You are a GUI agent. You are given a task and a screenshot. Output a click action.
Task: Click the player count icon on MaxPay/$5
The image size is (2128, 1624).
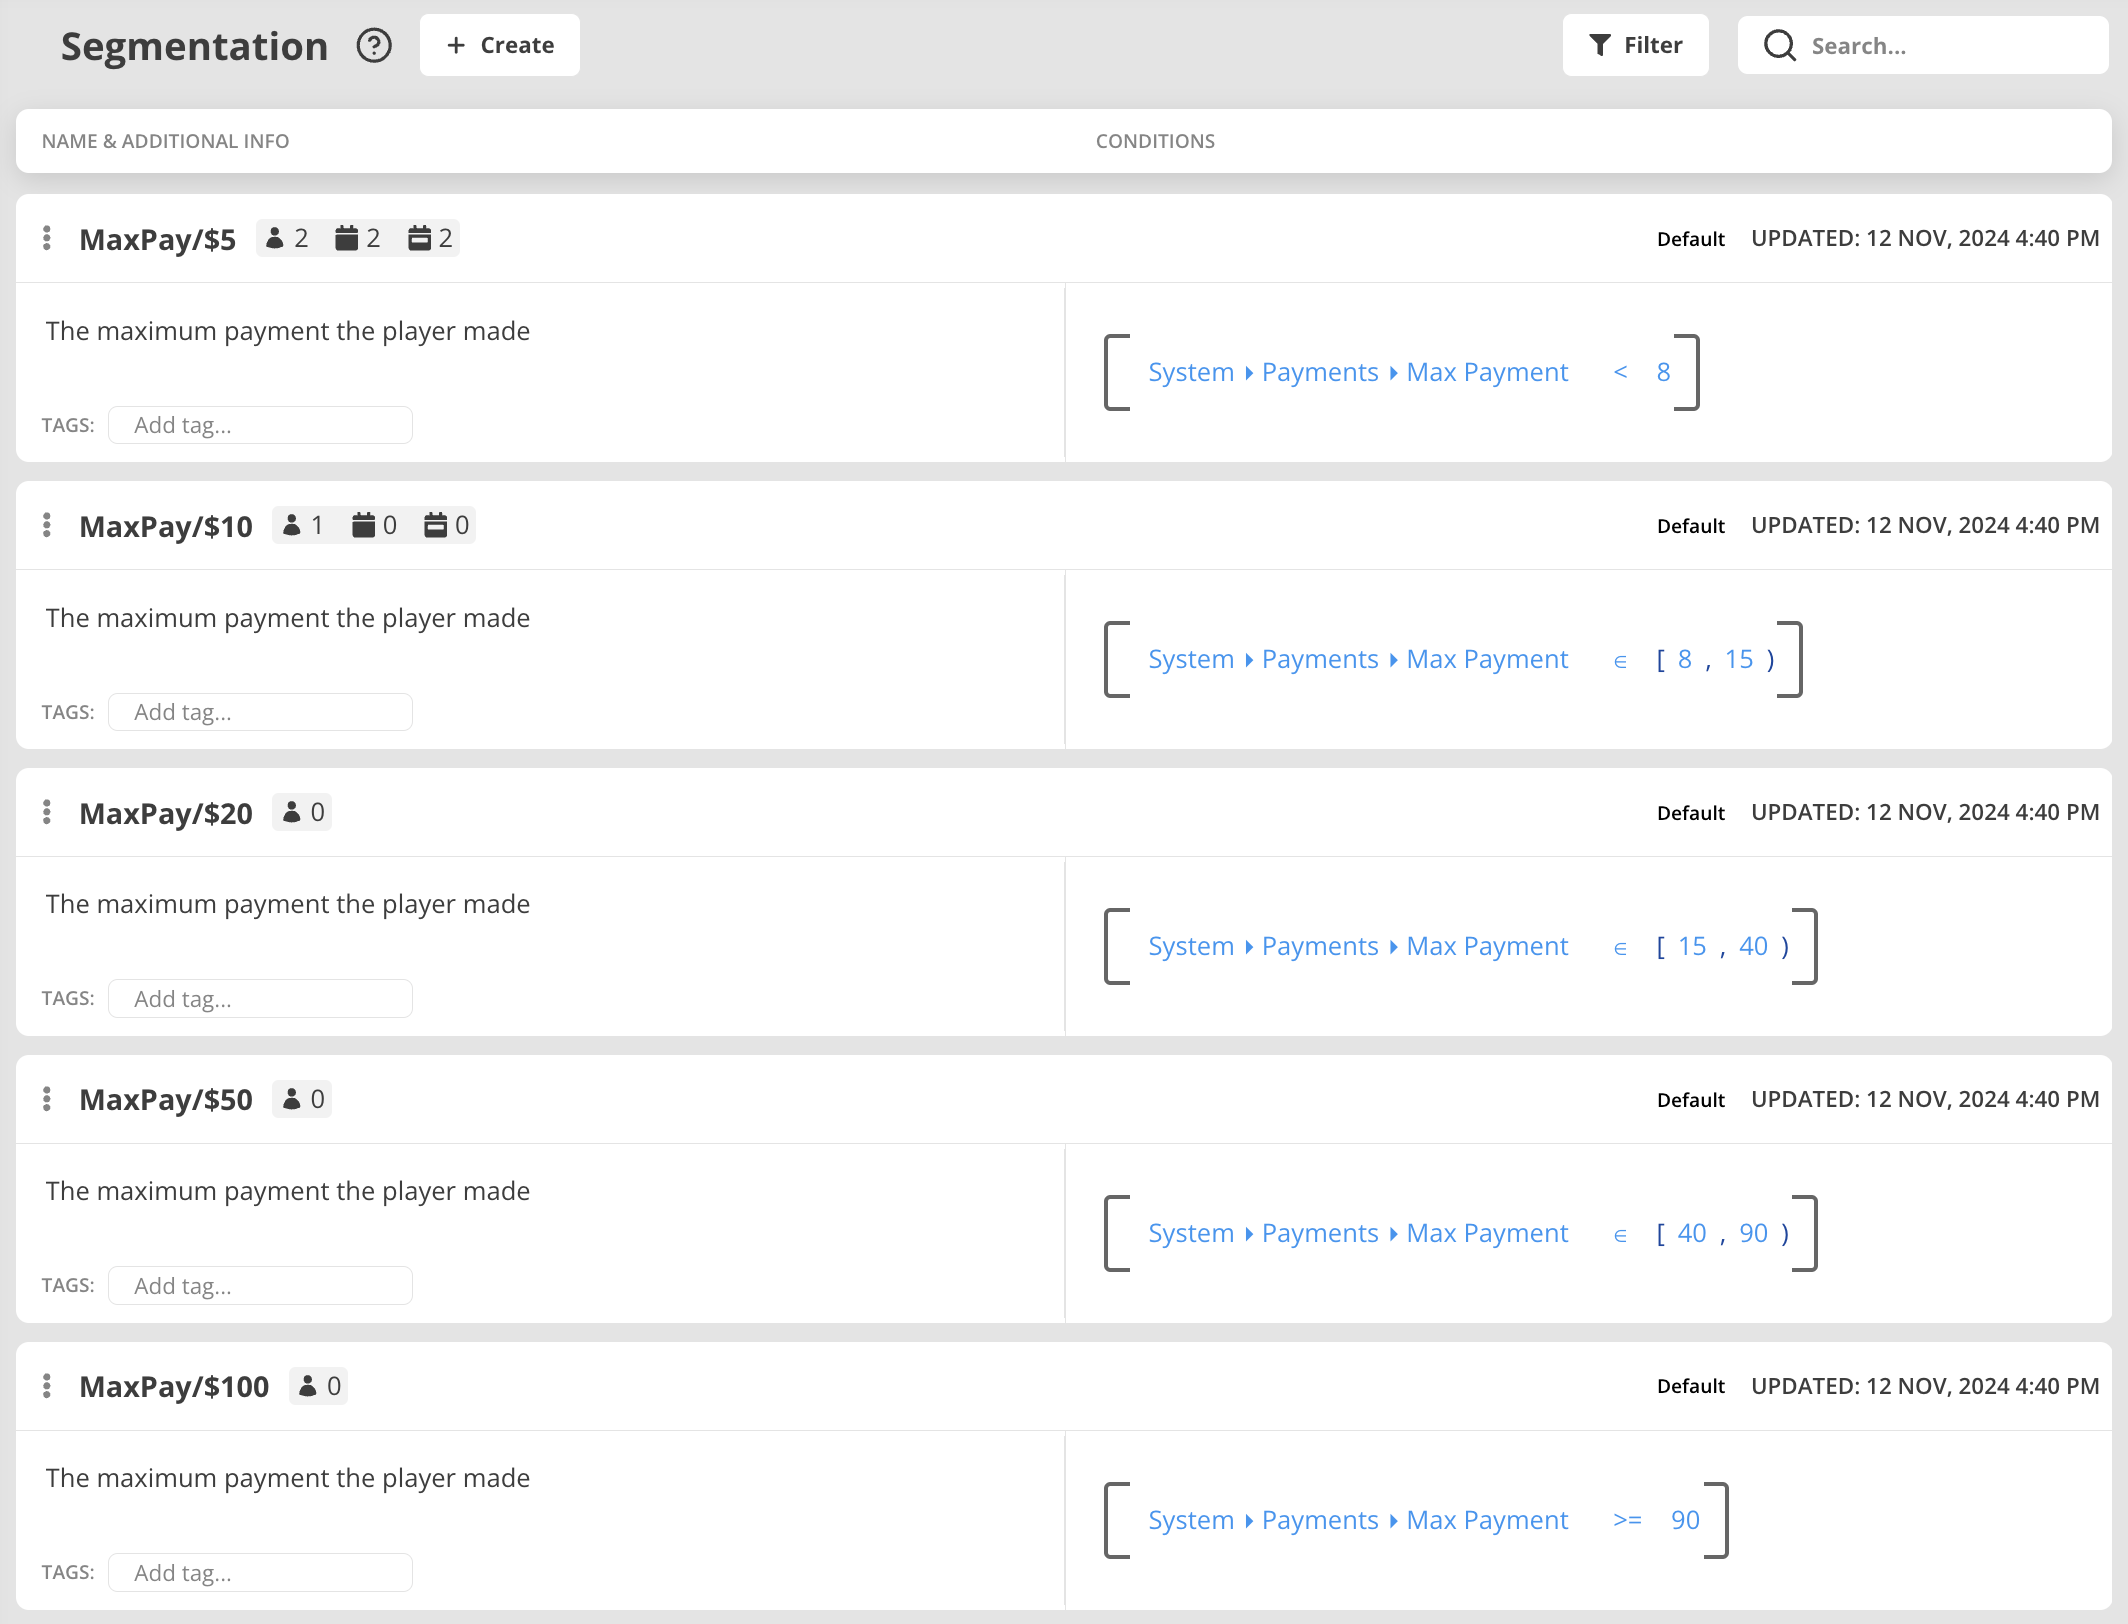click(x=276, y=238)
